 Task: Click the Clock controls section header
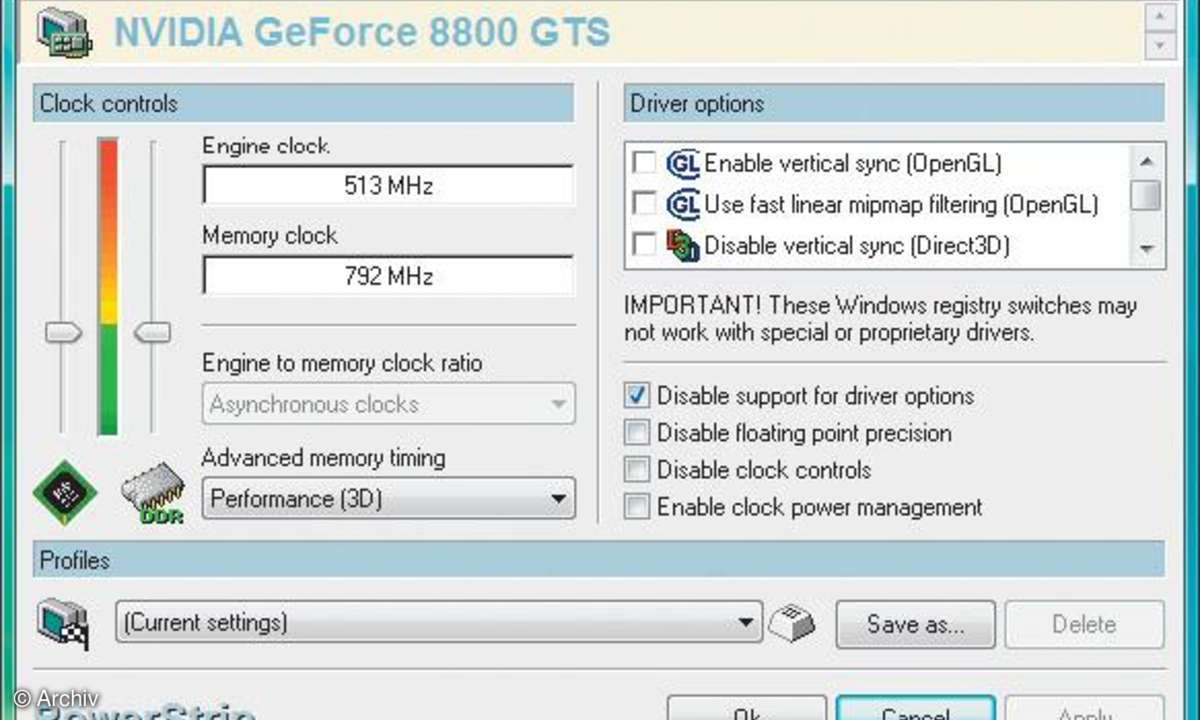(303, 103)
